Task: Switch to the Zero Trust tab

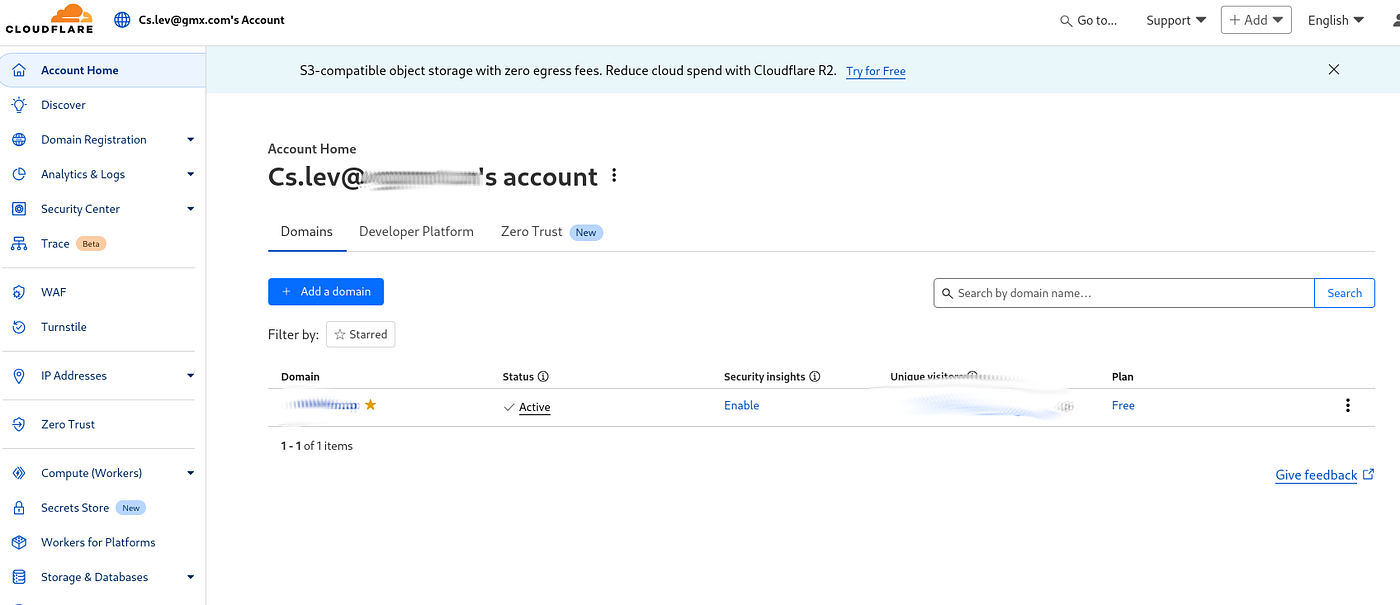Action: click(x=551, y=232)
